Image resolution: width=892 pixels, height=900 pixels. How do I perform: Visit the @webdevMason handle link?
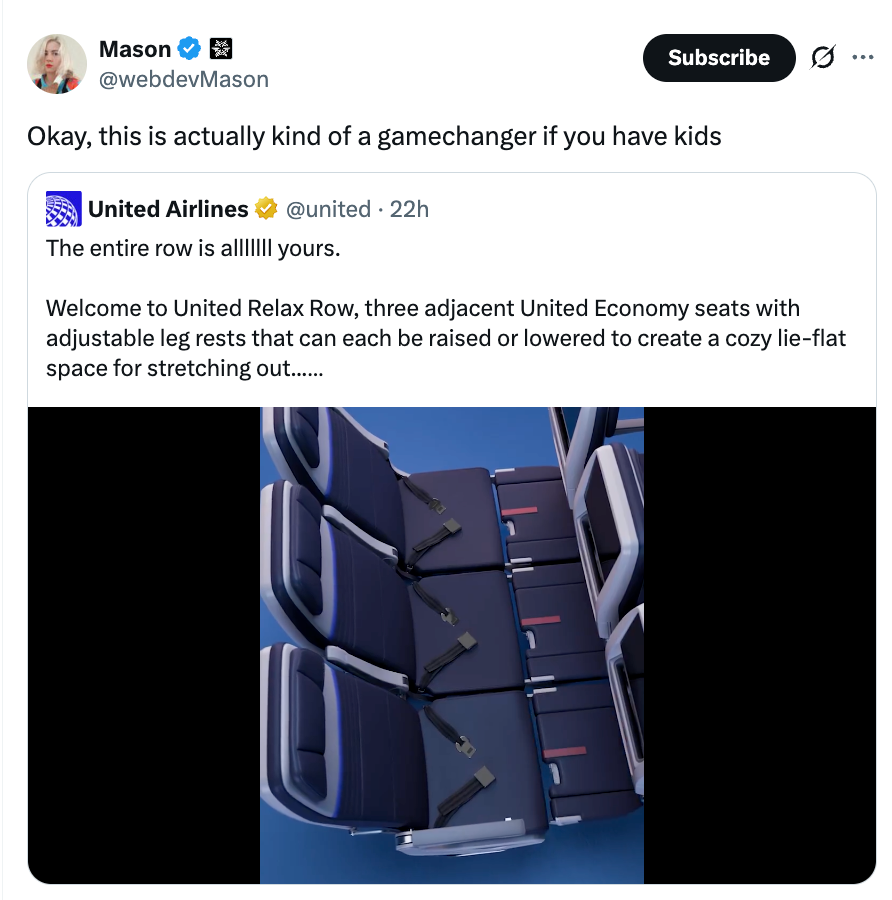click(x=184, y=79)
